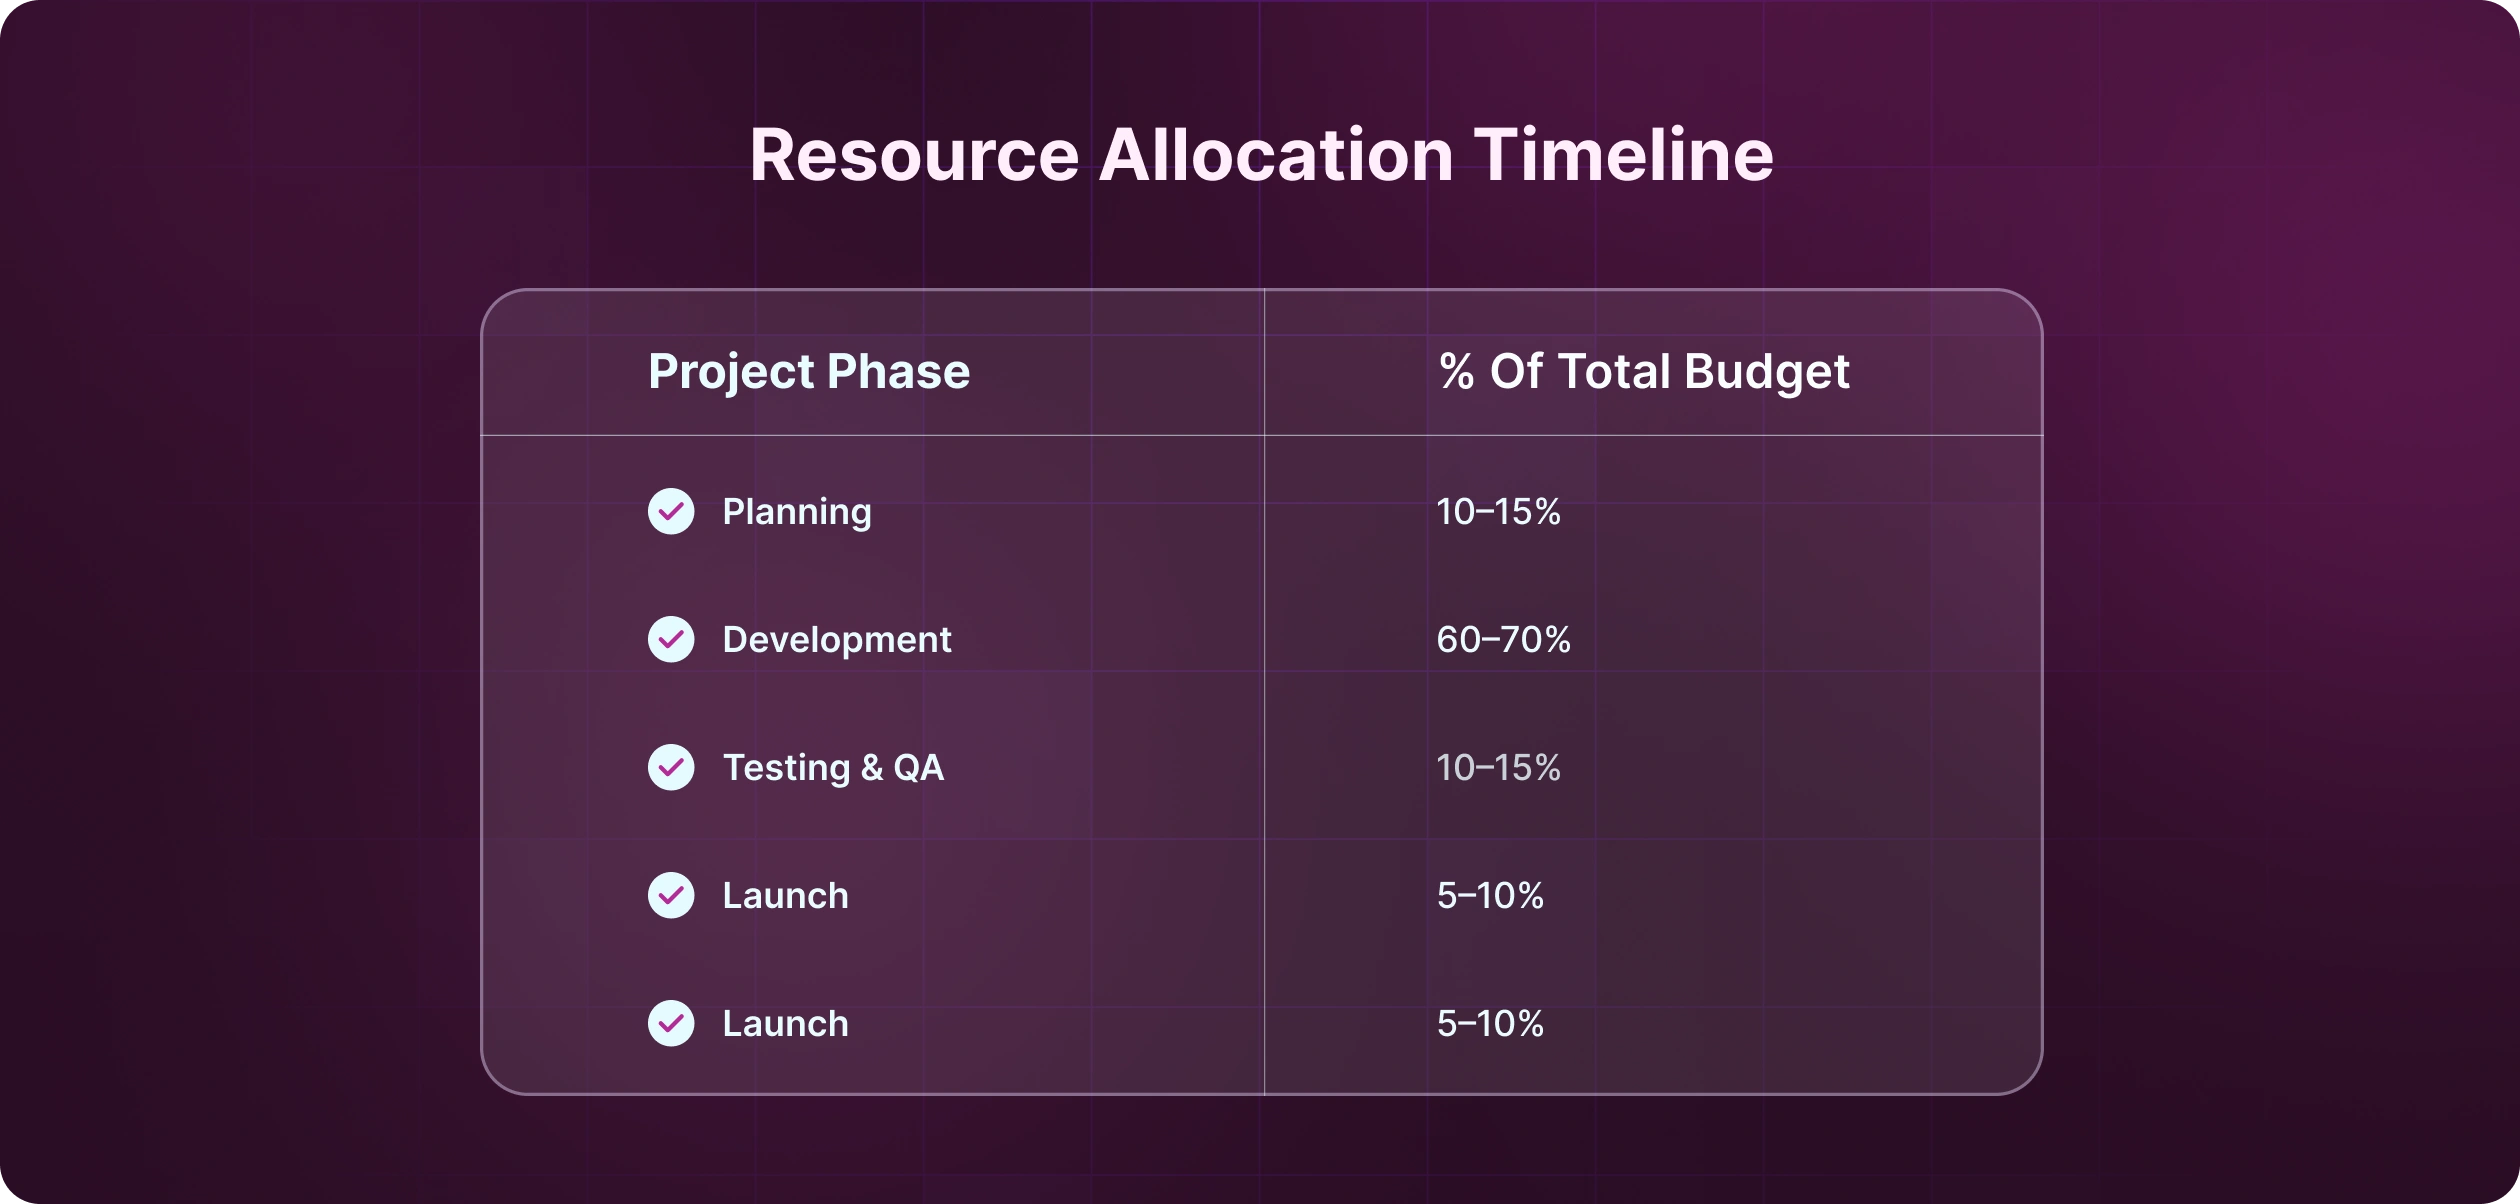
Task: Click the Project Phase column header
Action: tap(809, 372)
